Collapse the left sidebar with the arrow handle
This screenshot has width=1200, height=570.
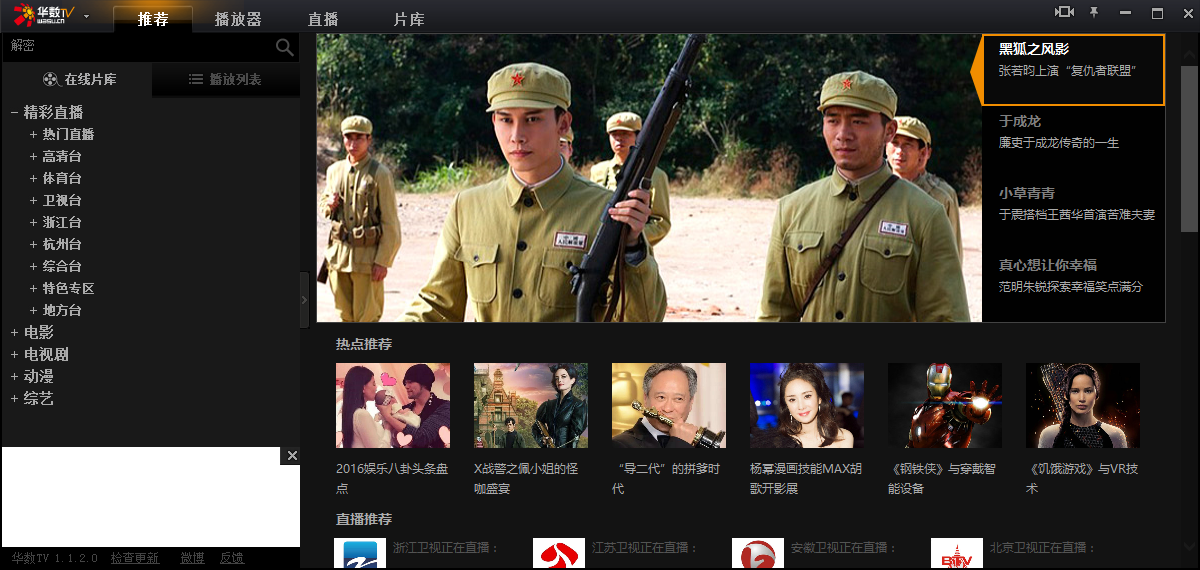pos(305,299)
